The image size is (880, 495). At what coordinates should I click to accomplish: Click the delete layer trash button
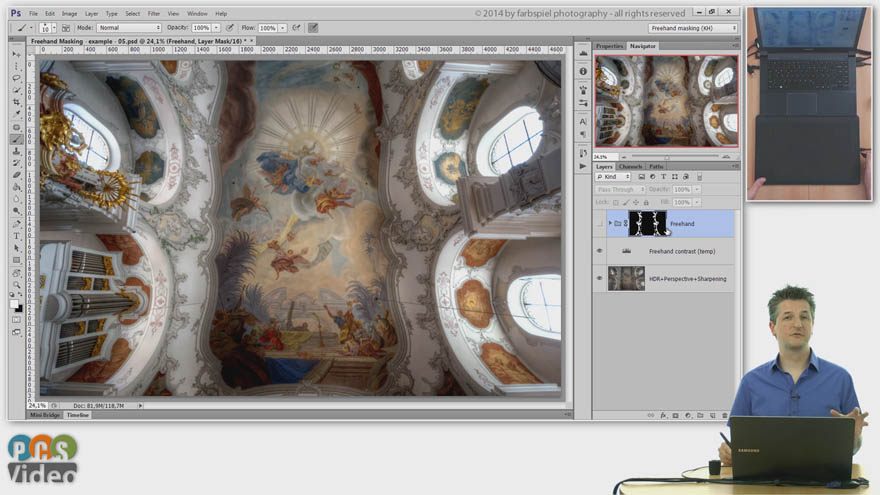(x=725, y=416)
